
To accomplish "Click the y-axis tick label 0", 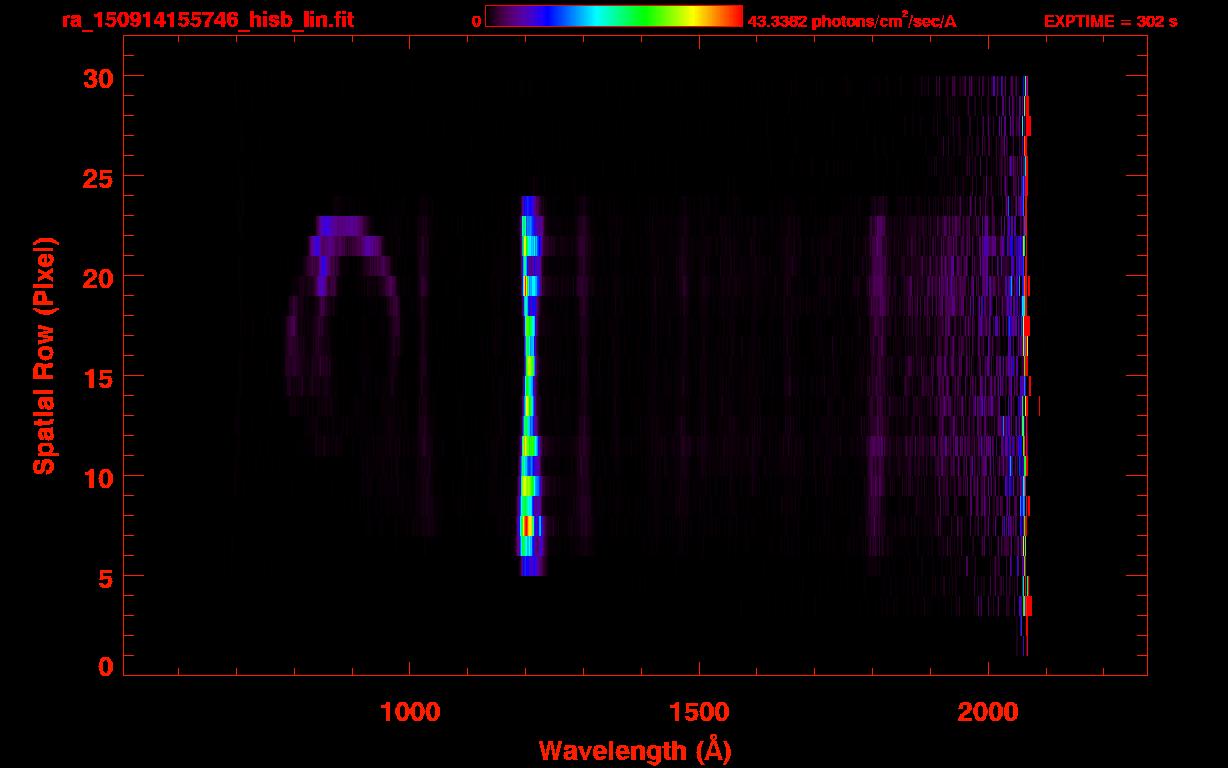I will point(106,666).
